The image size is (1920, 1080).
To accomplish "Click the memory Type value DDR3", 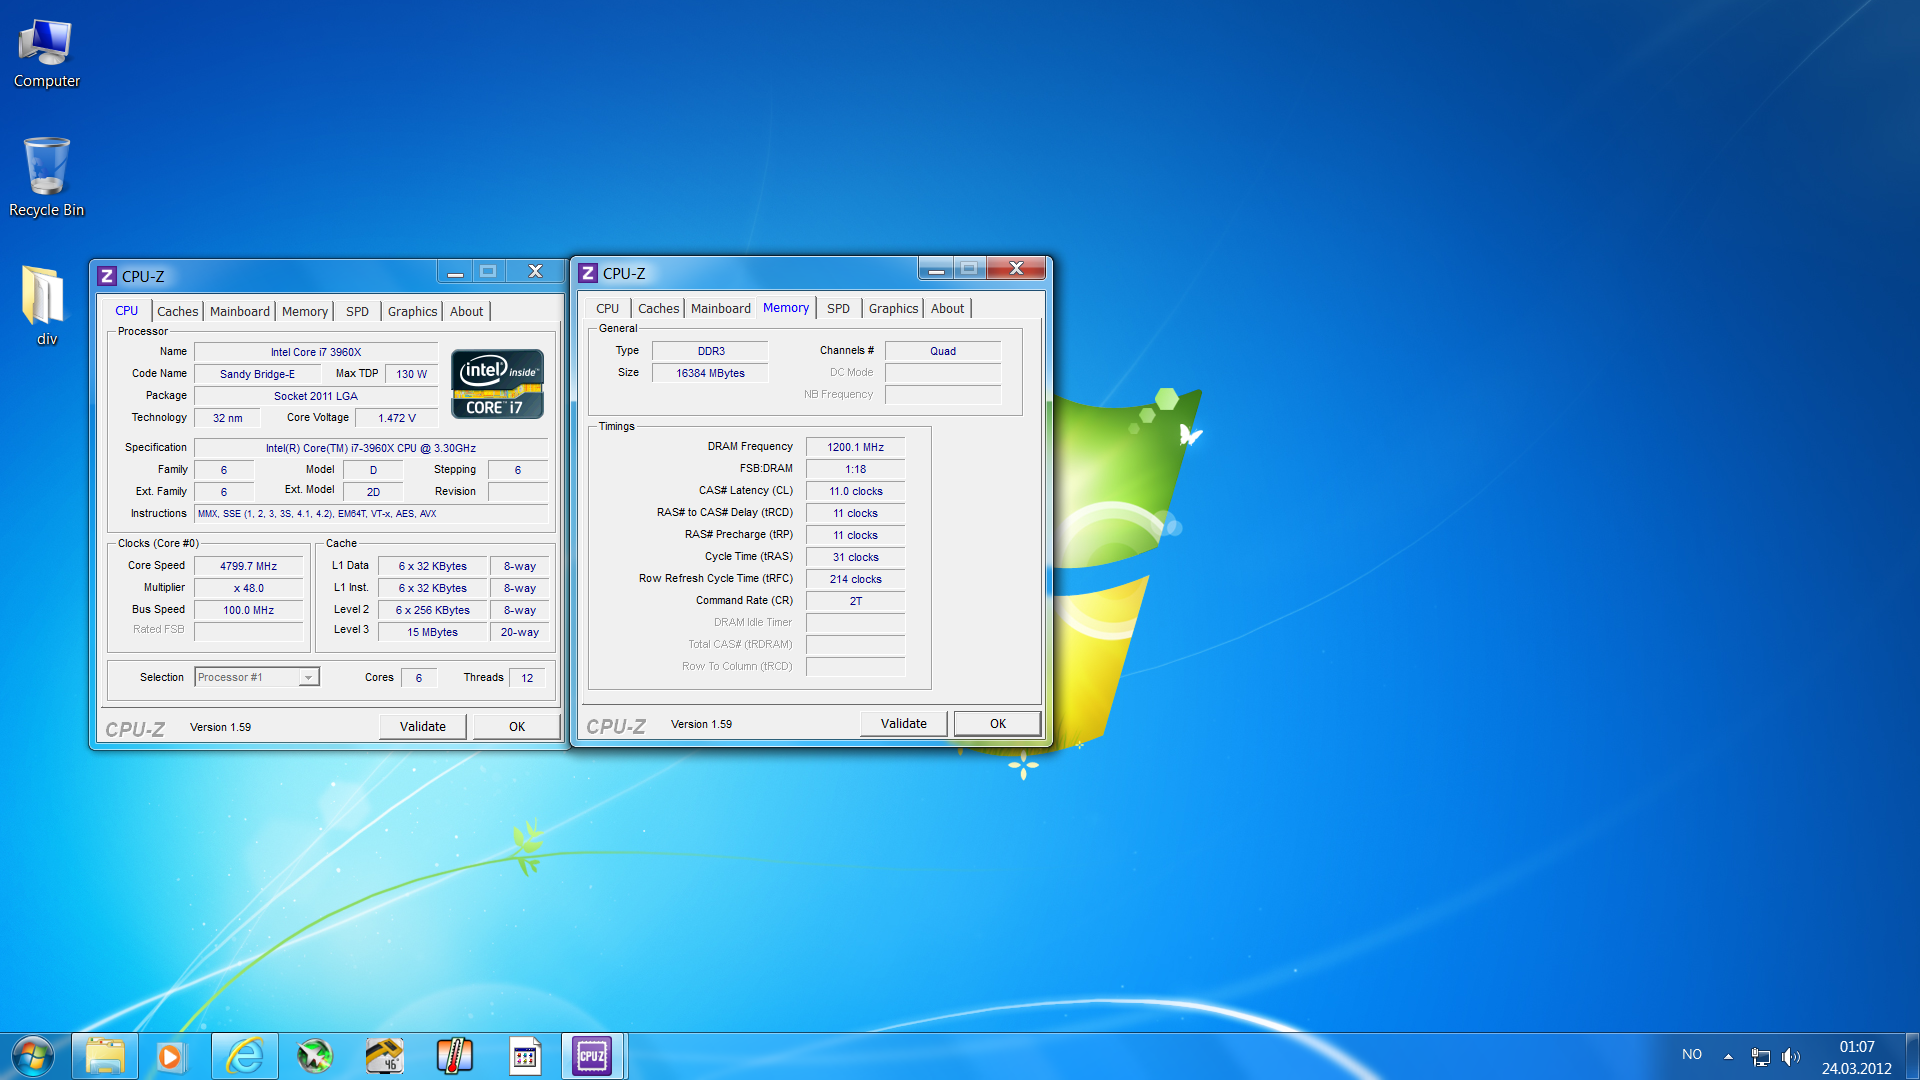I will pyautogui.click(x=710, y=351).
